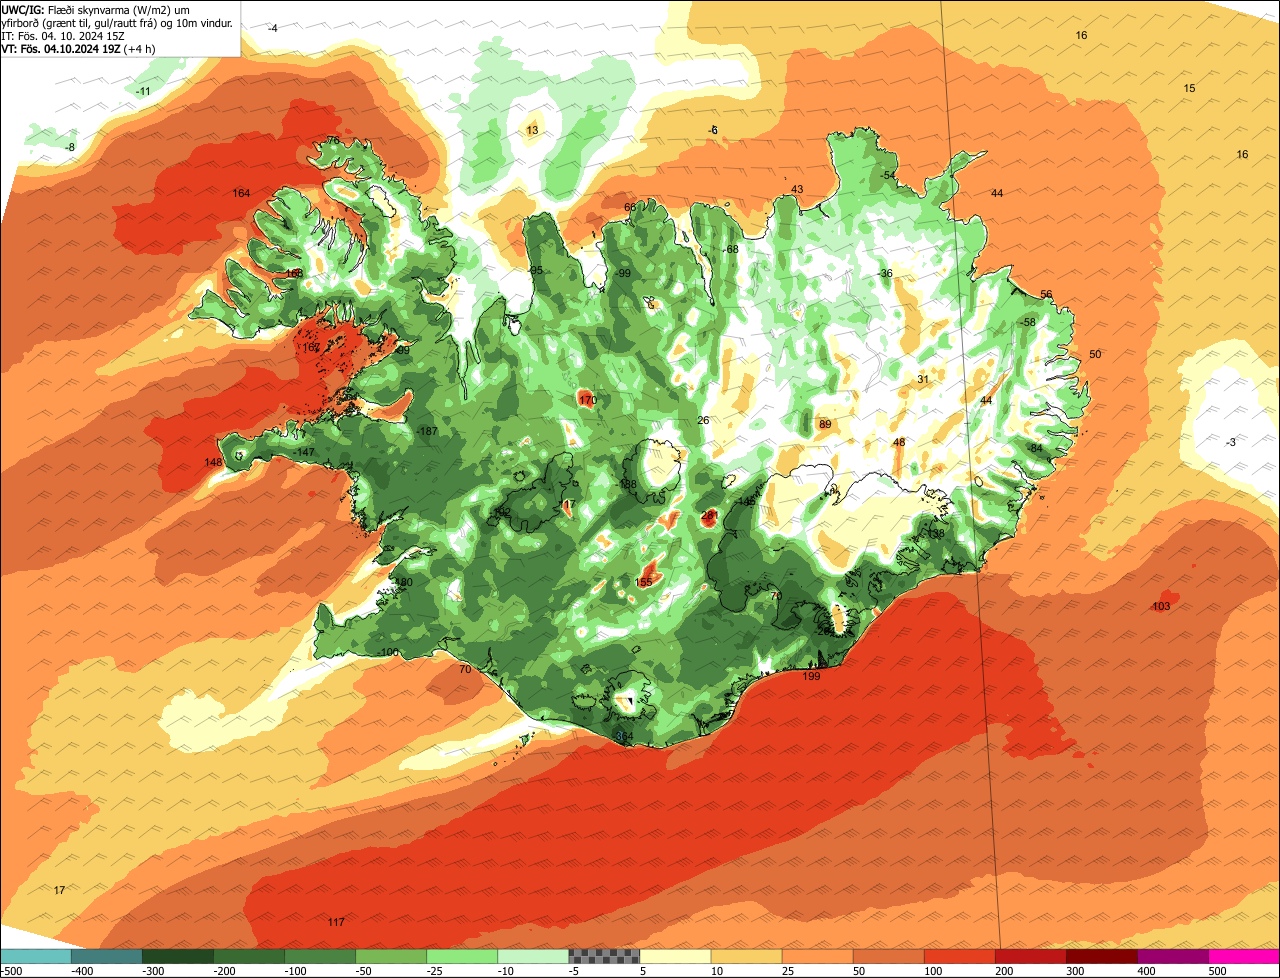This screenshot has width=1280, height=978.
Task: Click the map value -3
Action: 1231,443
